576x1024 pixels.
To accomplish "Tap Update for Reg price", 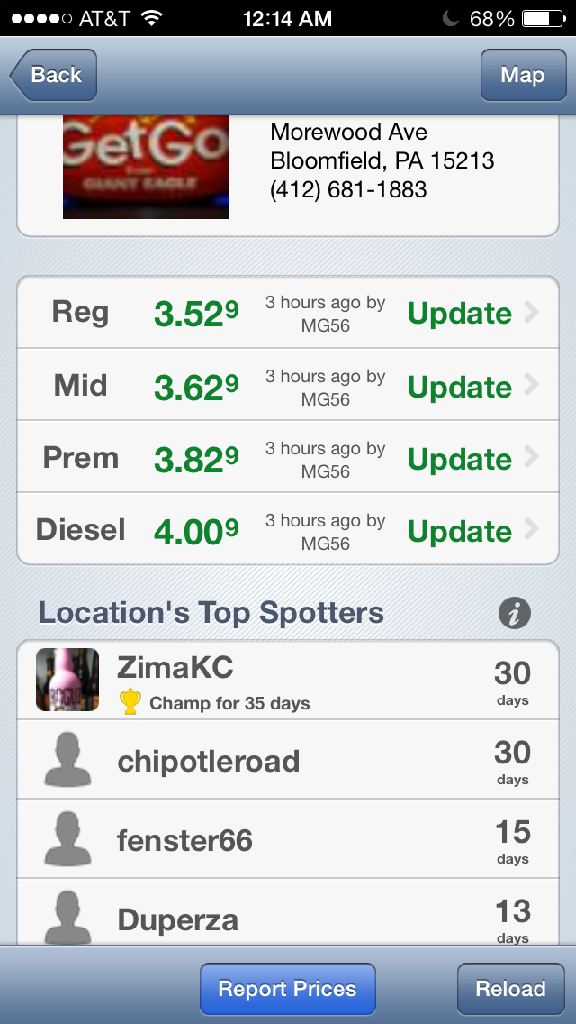I will [x=460, y=313].
